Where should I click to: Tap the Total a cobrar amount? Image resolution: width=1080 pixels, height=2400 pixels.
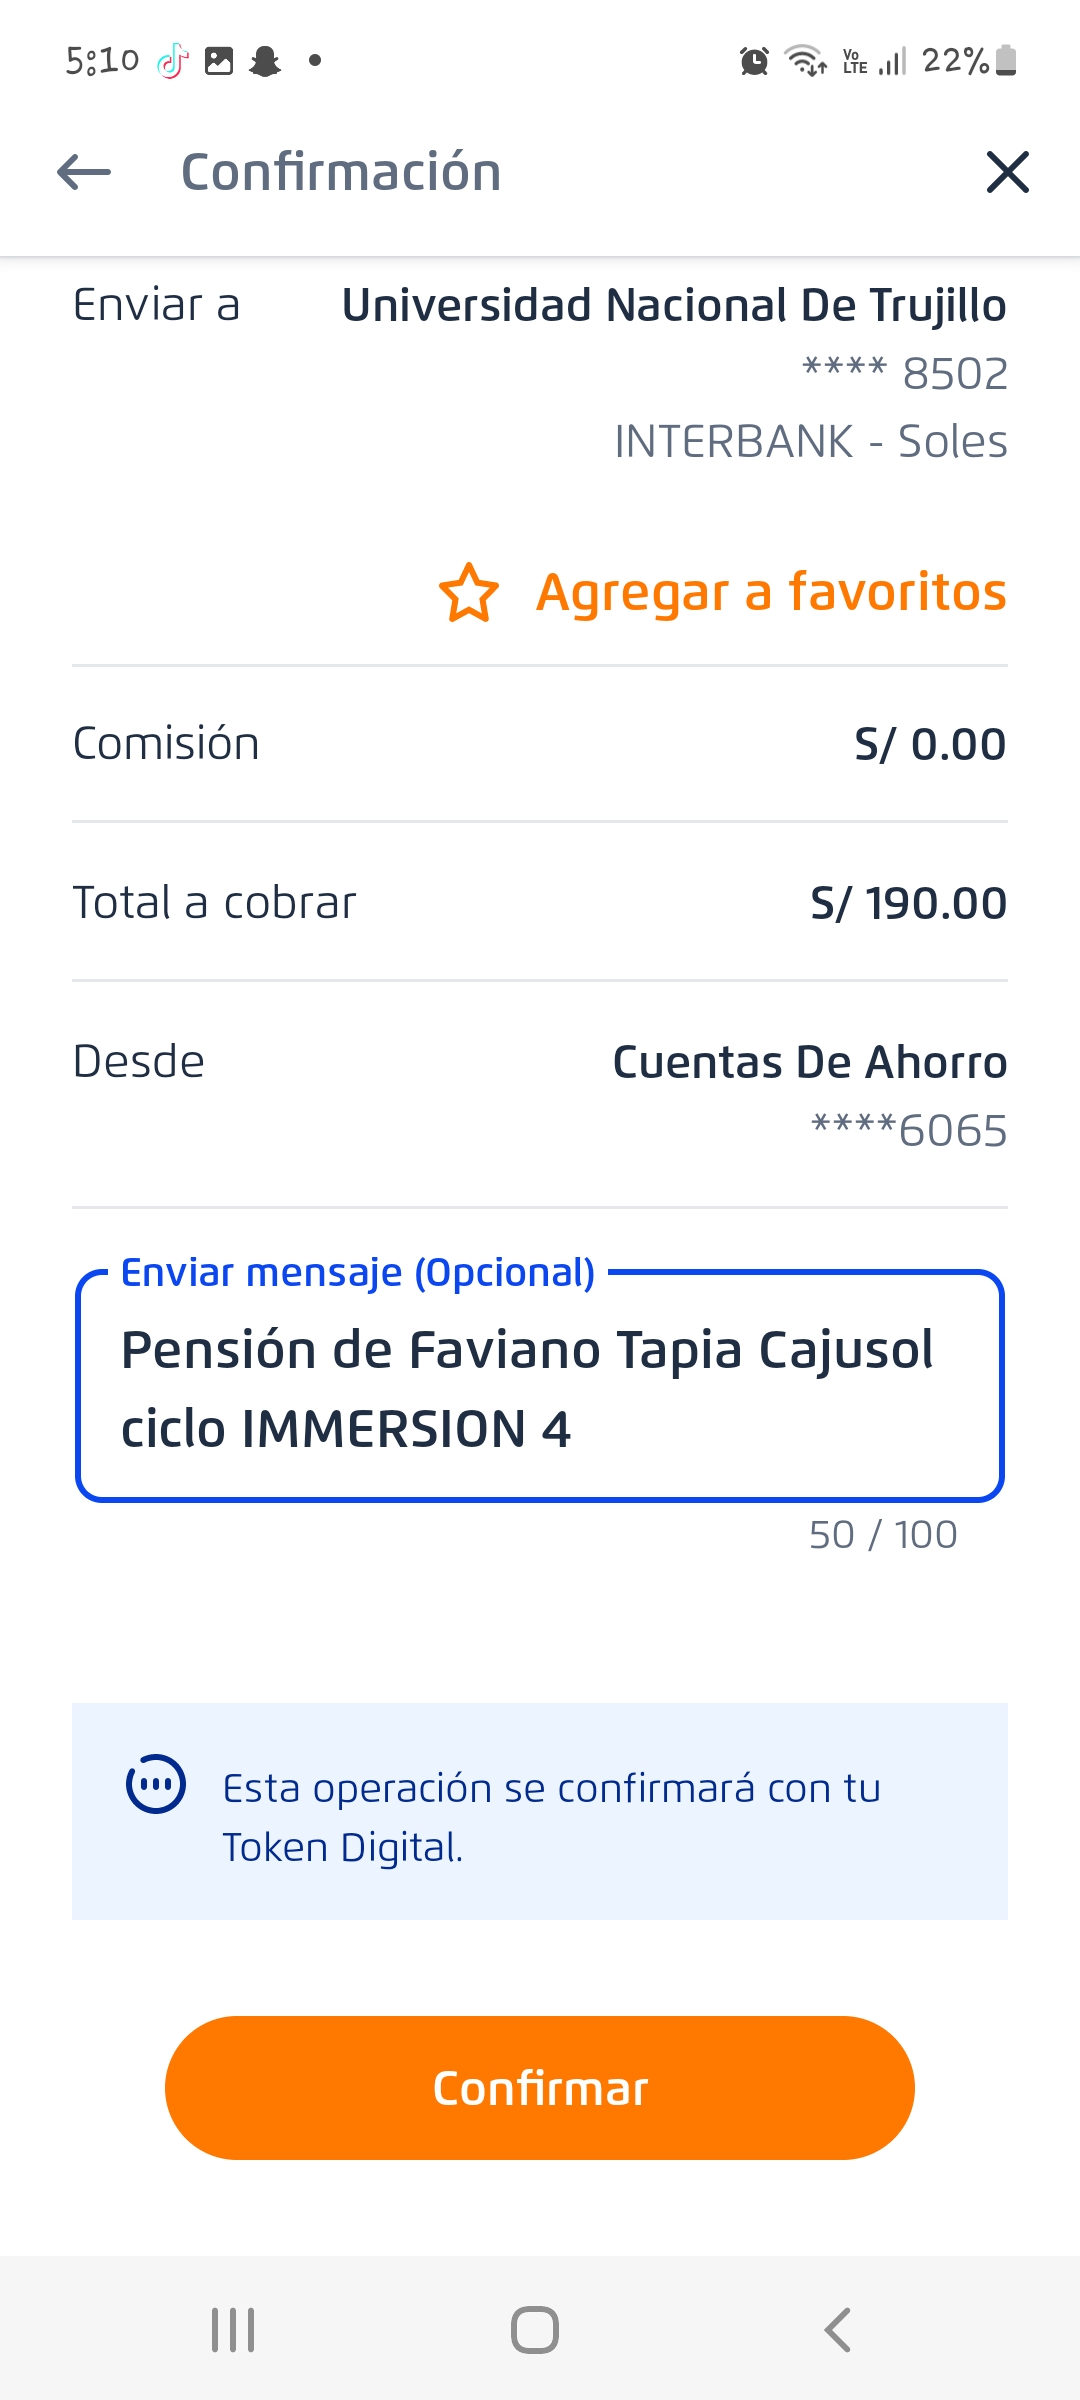tap(908, 903)
